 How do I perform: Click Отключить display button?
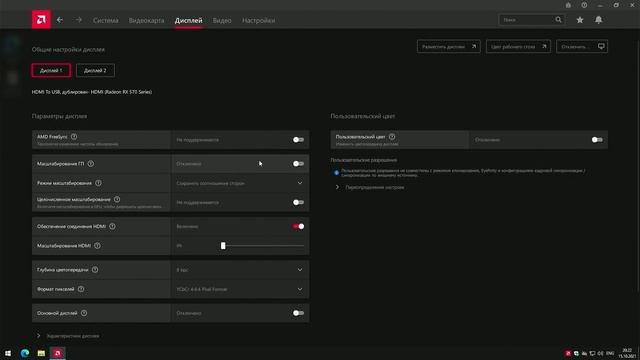pos(582,47)
